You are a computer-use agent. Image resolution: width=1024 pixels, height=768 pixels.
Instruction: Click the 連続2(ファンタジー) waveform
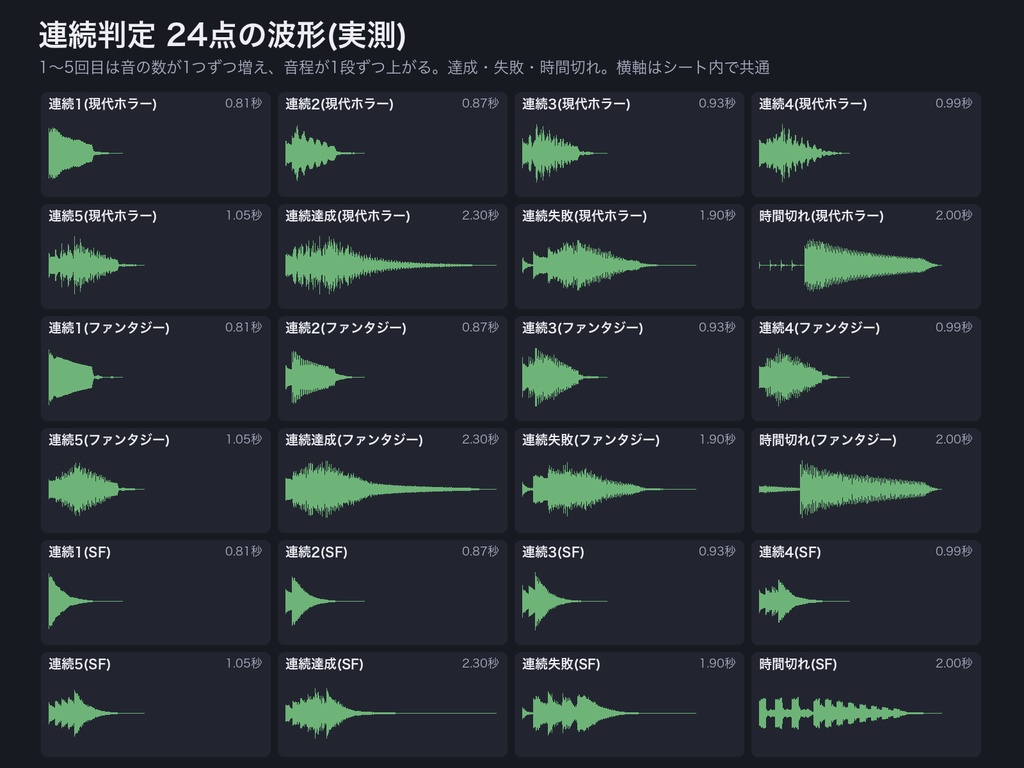325,377
